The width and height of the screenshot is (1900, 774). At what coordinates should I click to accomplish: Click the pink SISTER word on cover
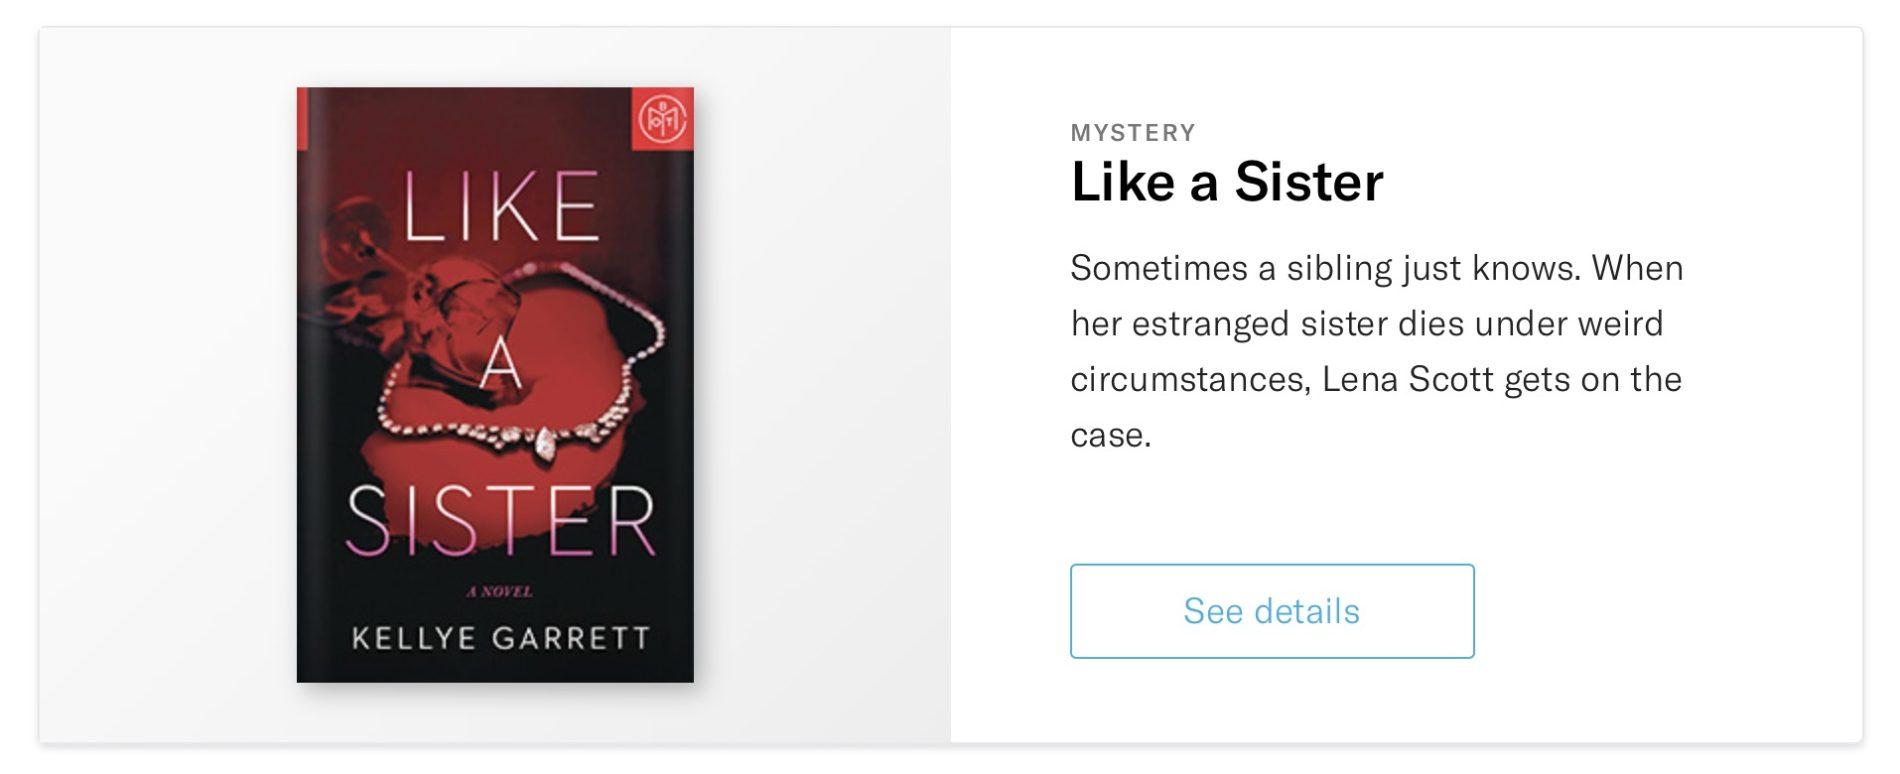tap(500, 521)
